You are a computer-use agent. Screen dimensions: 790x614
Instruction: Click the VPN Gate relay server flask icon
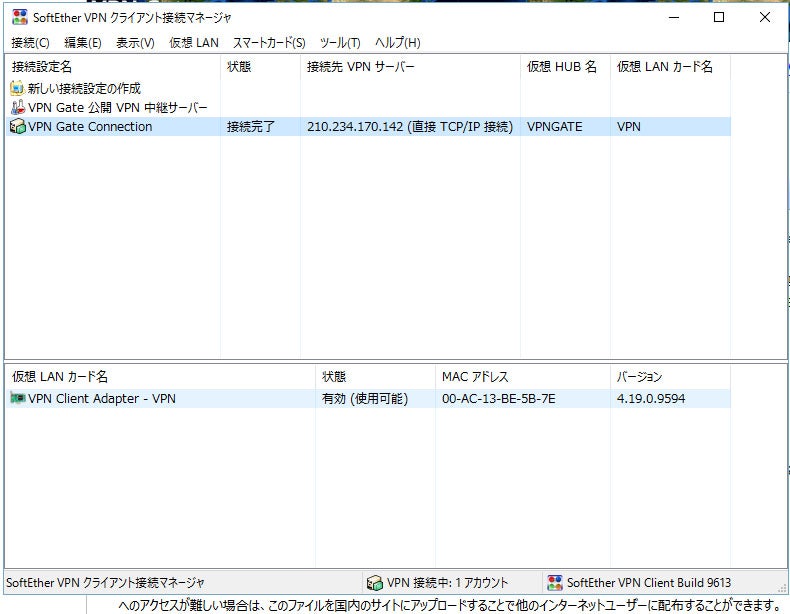click(18, 107)
